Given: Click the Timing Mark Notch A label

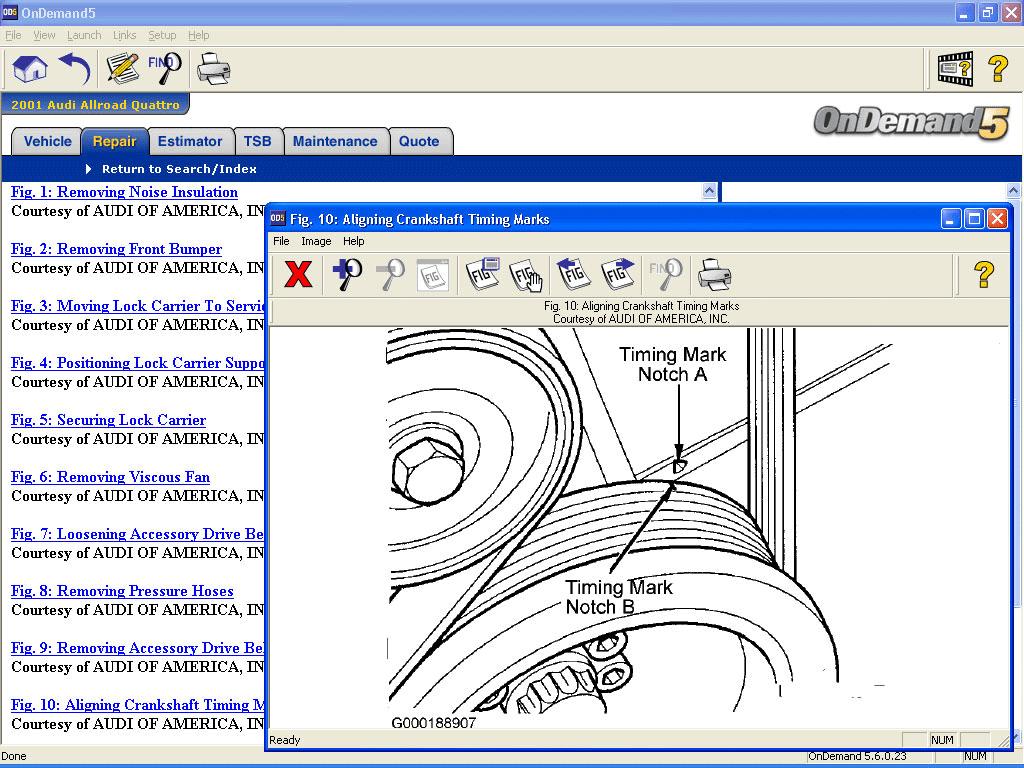Looking at the screenshot, I should 673,364.
